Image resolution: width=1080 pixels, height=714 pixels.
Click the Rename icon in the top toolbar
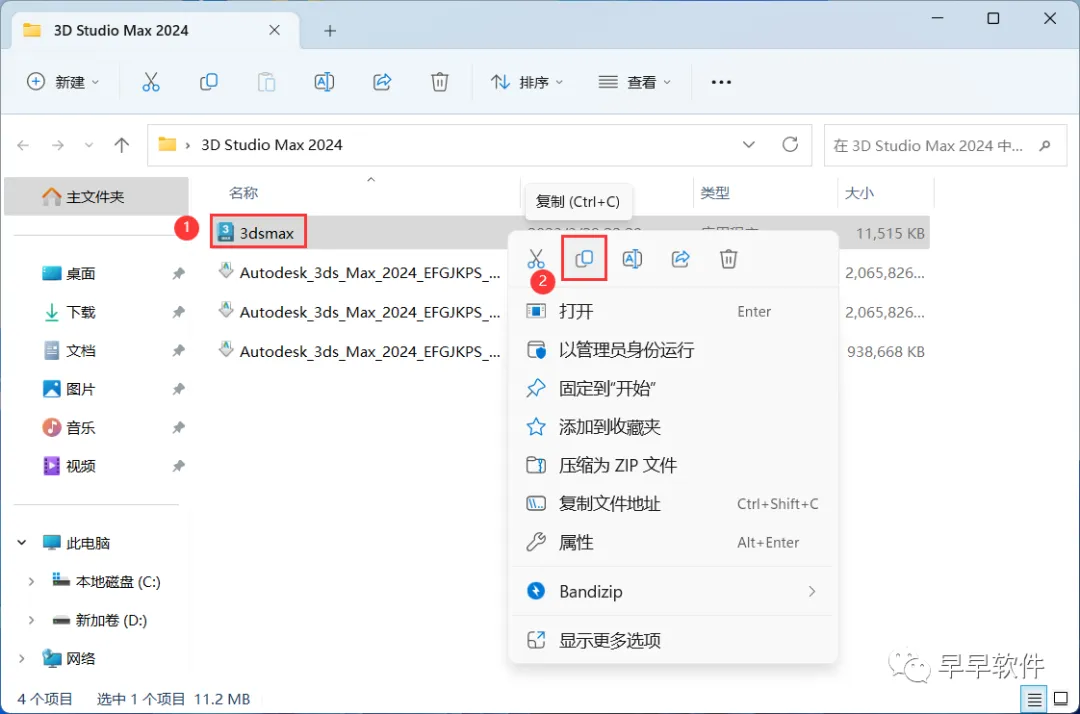pyautogui.click(x=324, y=82)
